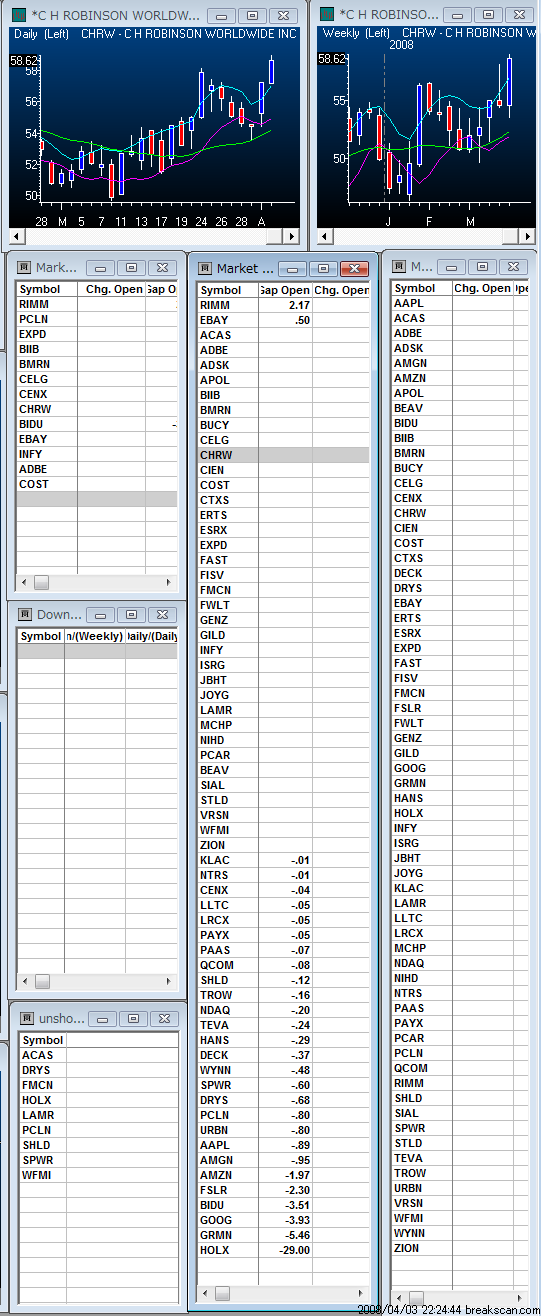The height and width of the screenshot is (1316, 541).
Task: Click left scroll arrow of Daily chart
Action: click(17, 236)
